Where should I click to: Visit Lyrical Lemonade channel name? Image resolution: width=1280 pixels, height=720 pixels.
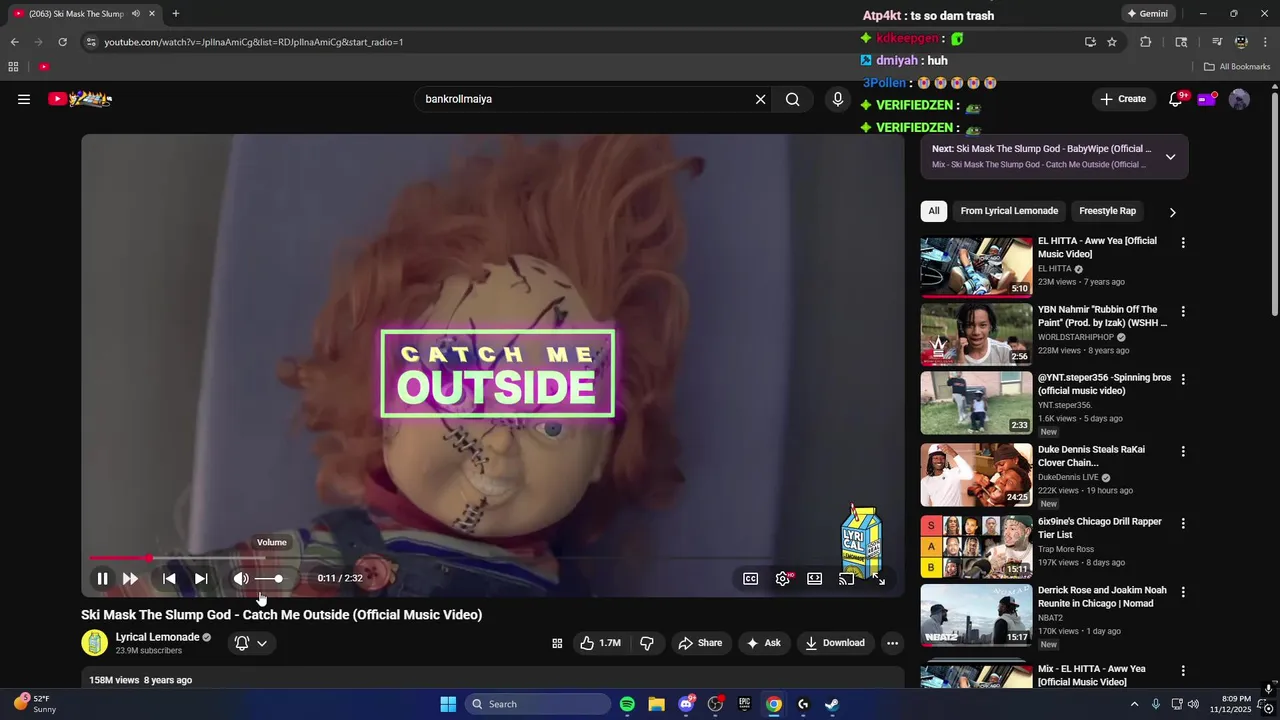pos(157,637)
